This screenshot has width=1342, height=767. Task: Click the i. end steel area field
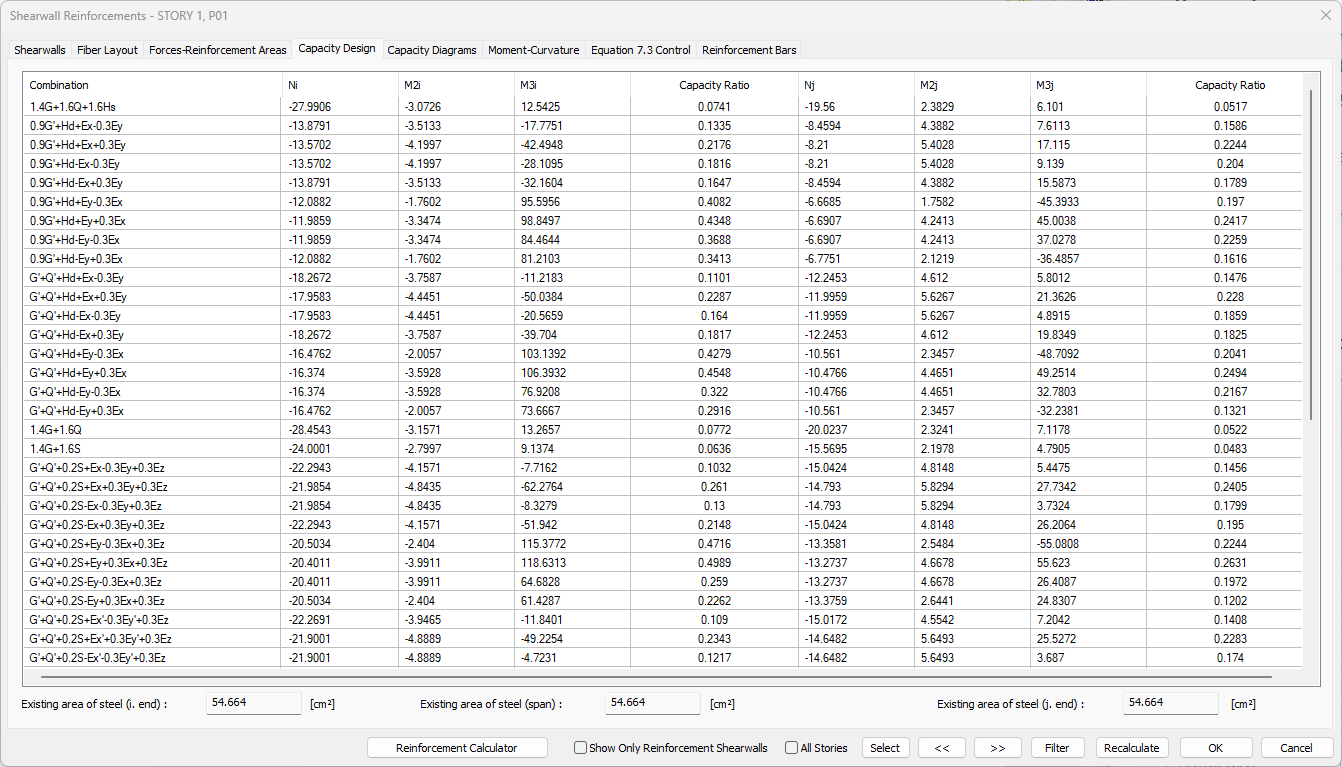click(x=254, y=703)
